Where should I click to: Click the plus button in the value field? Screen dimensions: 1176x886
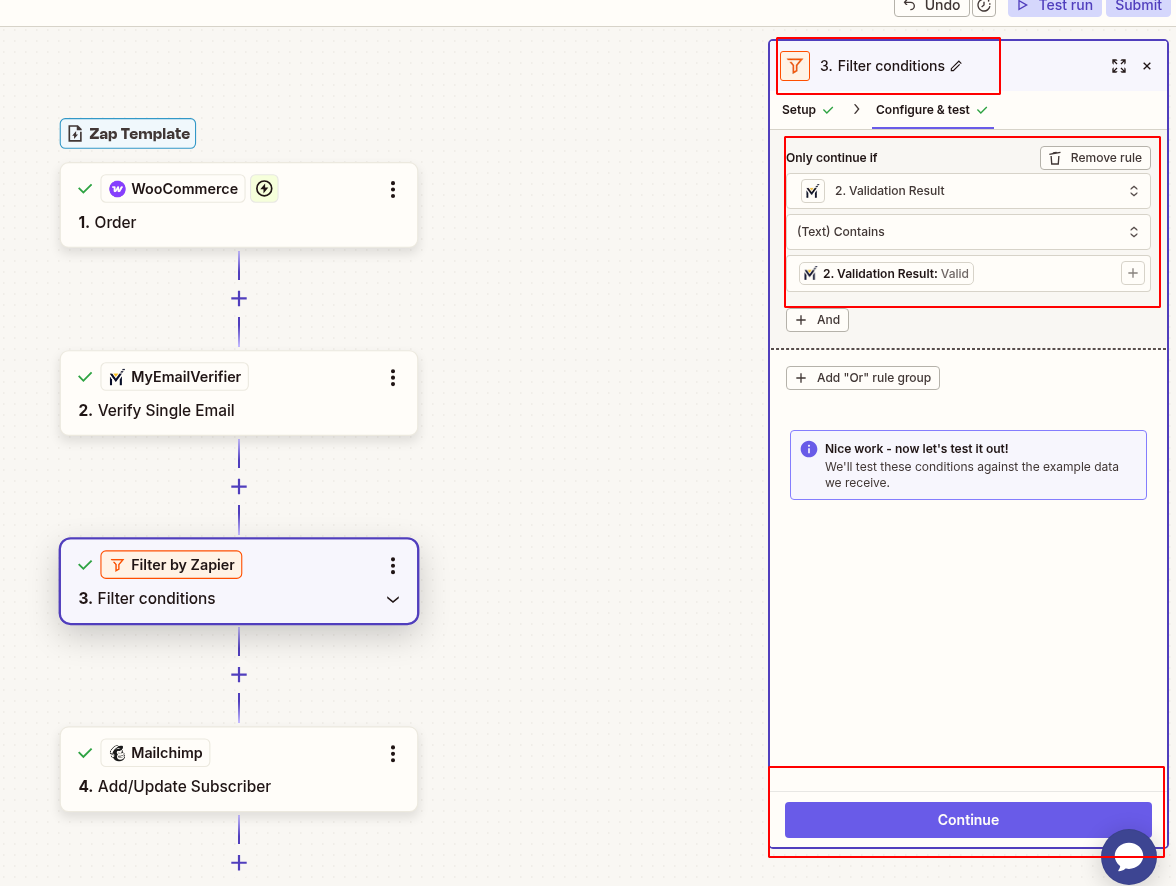click(1132, 272)
